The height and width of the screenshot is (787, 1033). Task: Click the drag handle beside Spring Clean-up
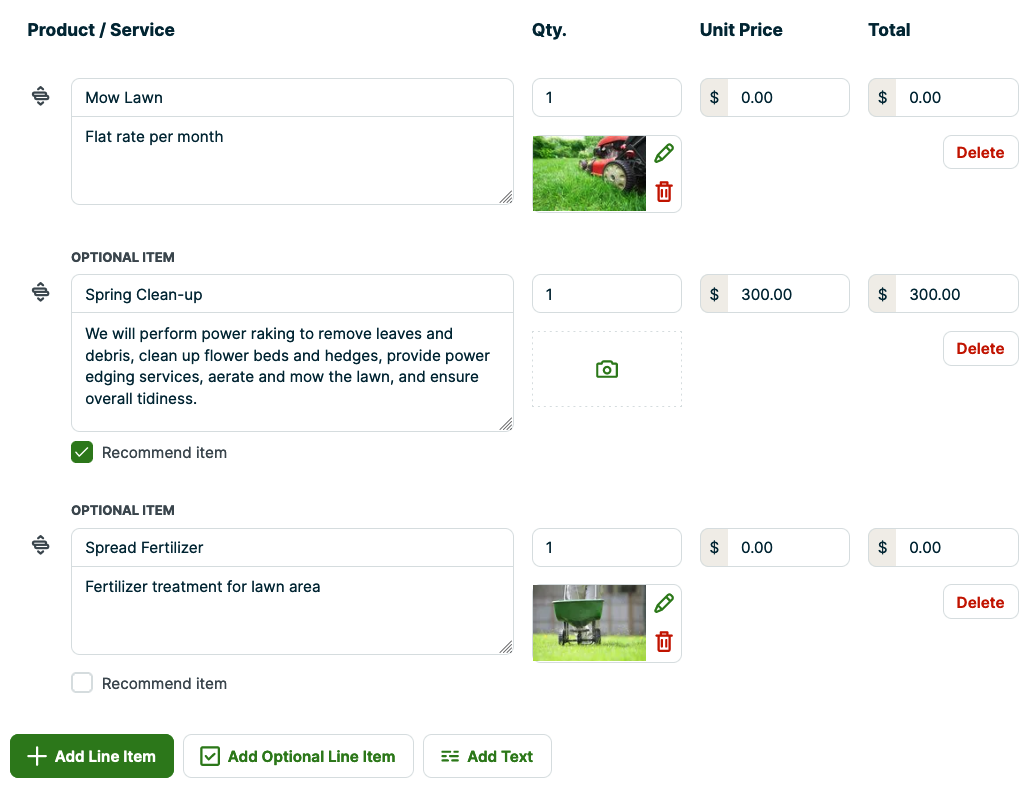pyautogui.click(x=40, y=292)
